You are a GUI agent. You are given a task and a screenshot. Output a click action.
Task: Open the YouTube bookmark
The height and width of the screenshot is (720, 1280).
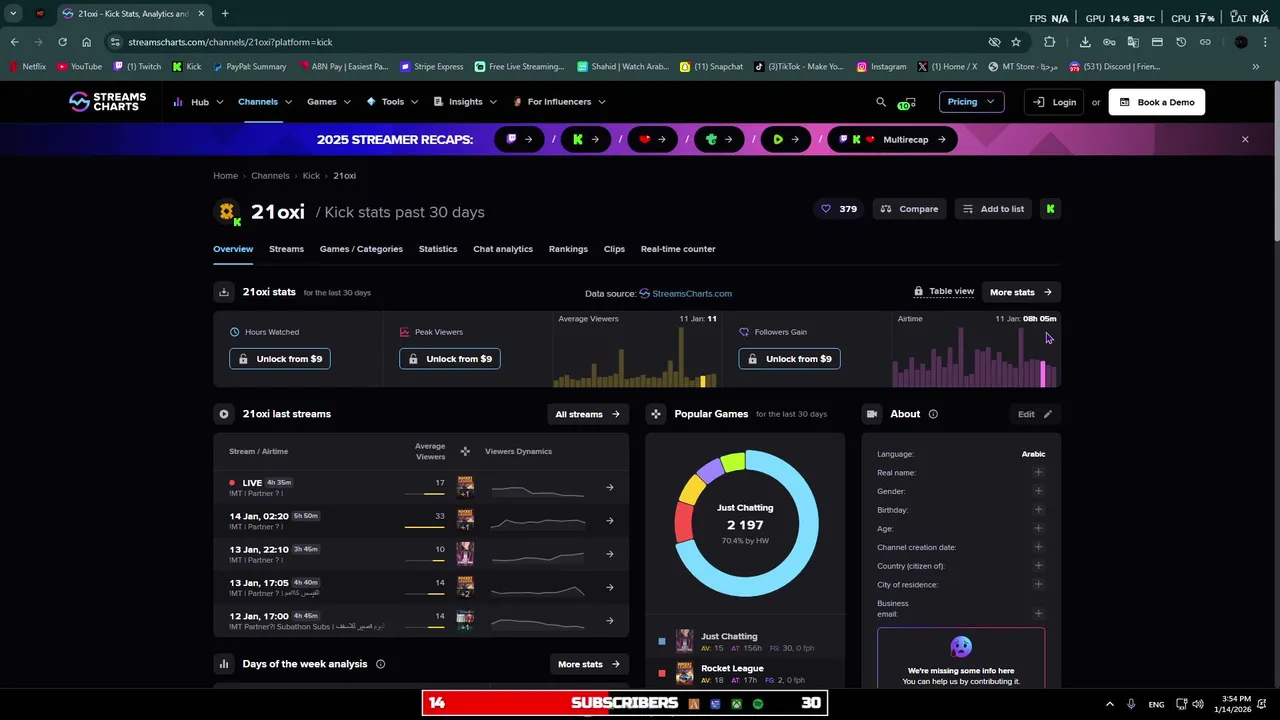[79, 67]
